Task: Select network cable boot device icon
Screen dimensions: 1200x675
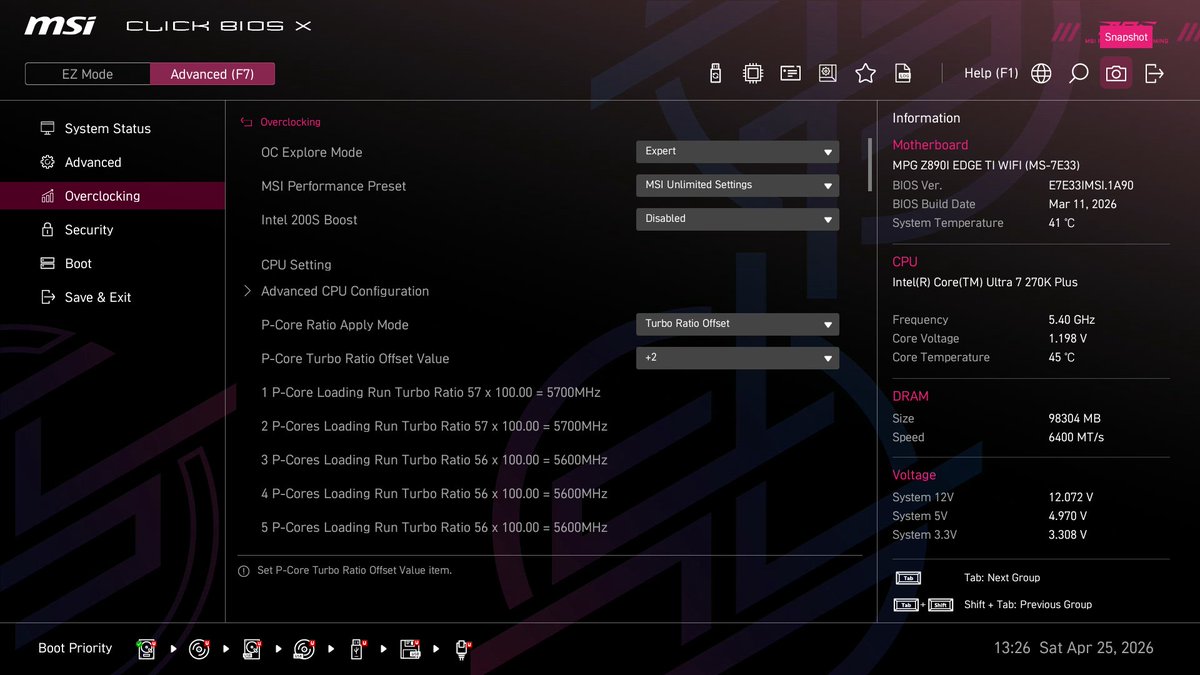Action: coord(462,649)
